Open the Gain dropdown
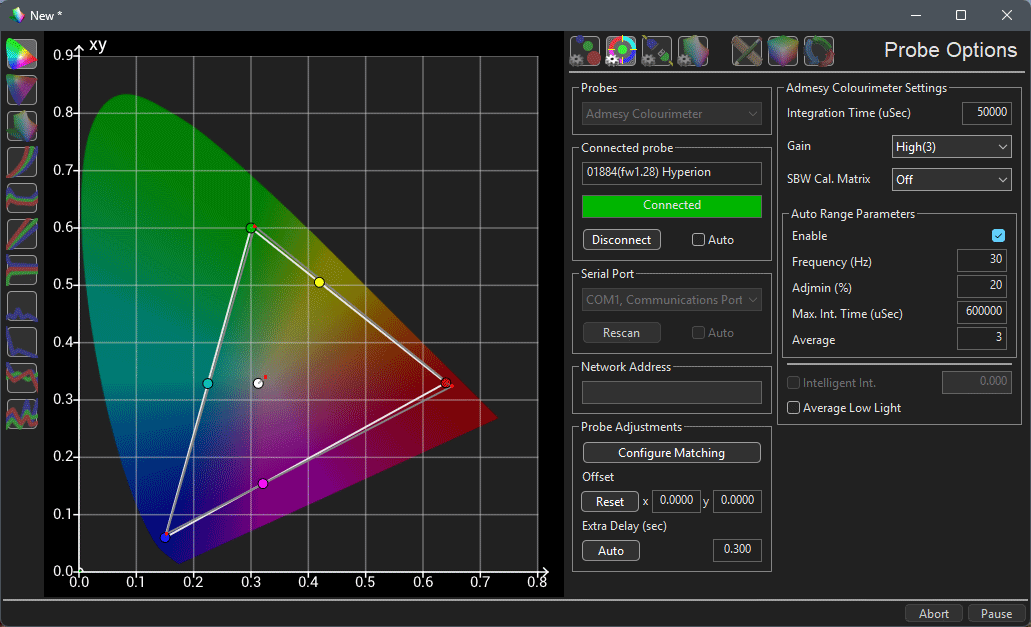1031x627 pixels. [951, 147]
